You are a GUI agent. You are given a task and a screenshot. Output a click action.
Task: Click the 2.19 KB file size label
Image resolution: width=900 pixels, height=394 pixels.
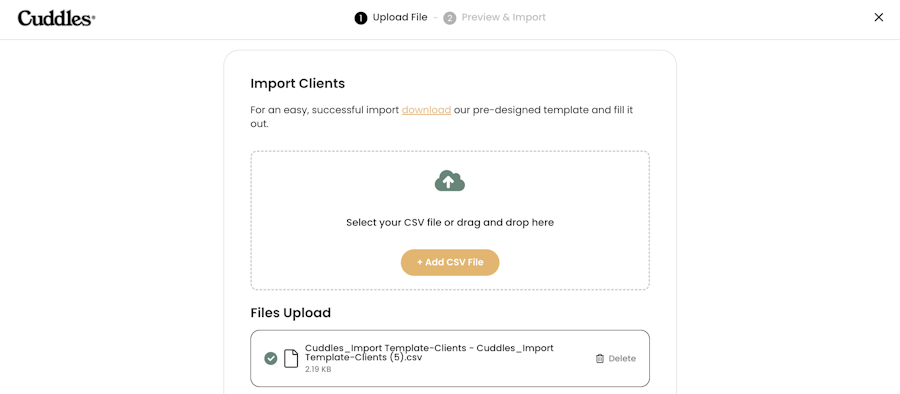tap(318, 369)
